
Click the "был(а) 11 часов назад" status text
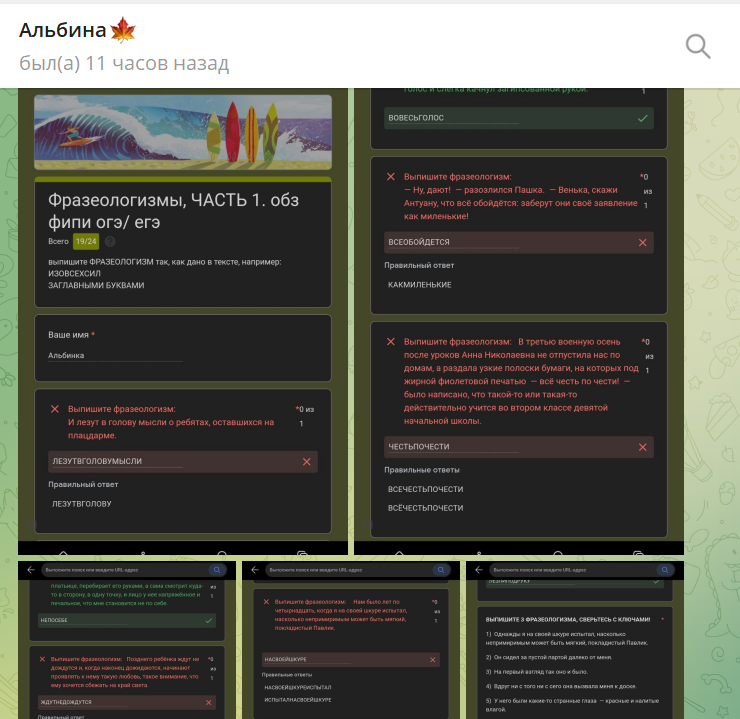124,64
